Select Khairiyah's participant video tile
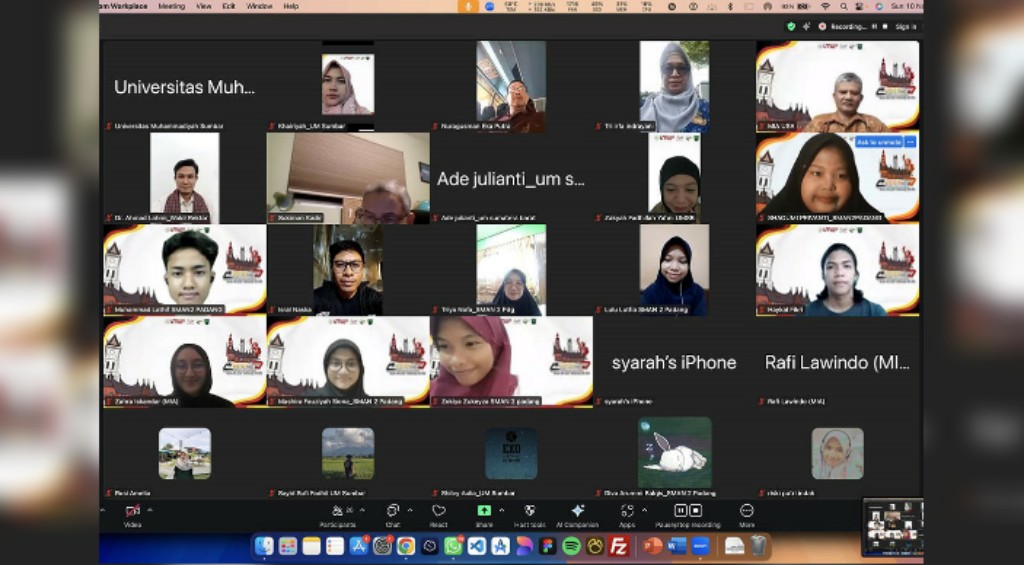 347,86
